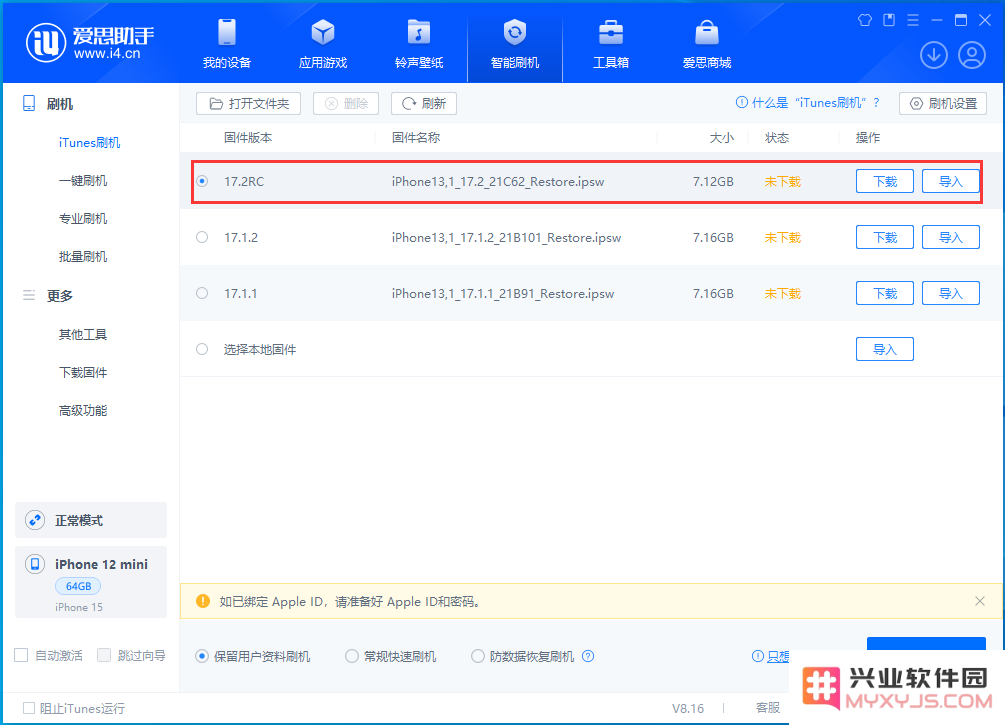This screenshot has width=1005, height=725.
Task: Open the 铃声壁纸 music icon
Action: [x=419, y=32]
